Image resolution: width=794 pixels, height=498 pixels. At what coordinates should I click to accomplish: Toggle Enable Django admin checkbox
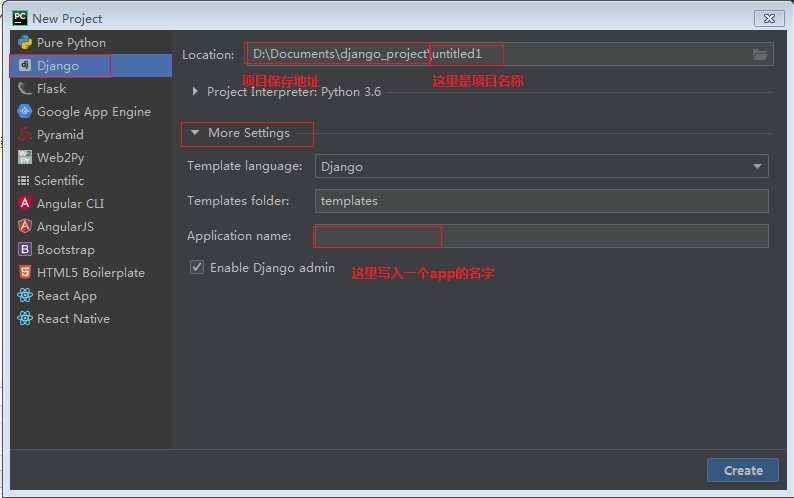click(x=197, y=267)
